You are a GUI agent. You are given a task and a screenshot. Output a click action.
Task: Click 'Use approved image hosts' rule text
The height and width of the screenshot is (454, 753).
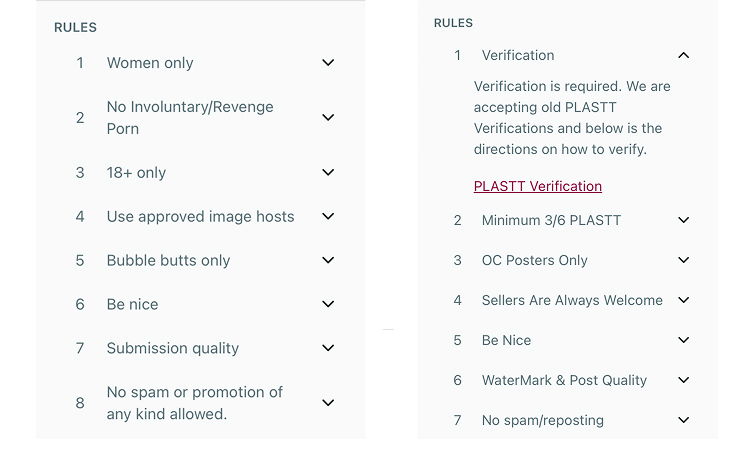[201, 217]
